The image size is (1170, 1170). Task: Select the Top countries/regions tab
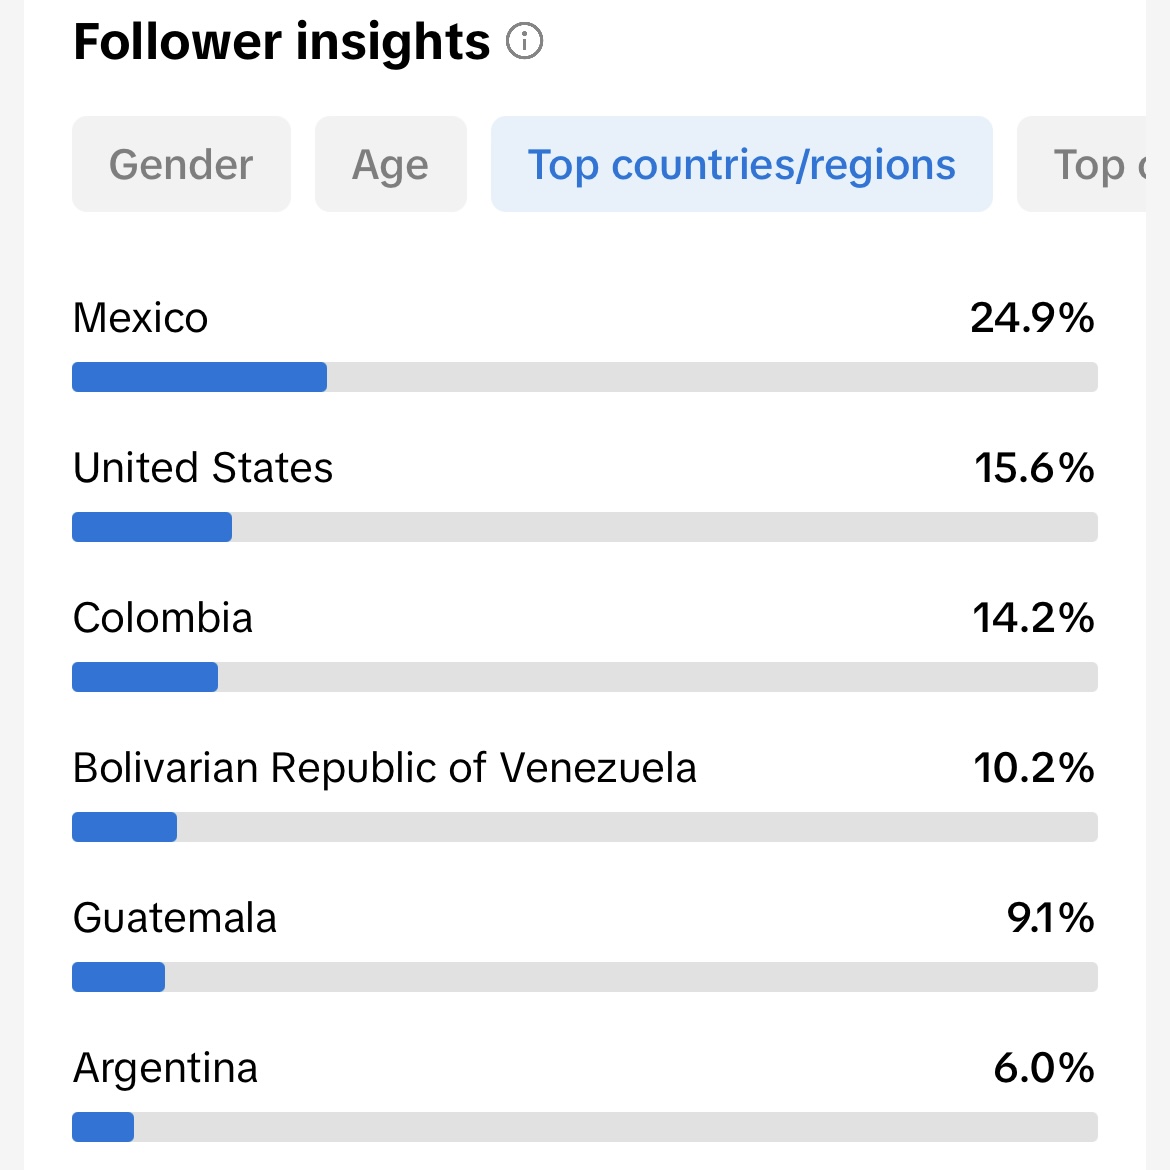pyautogui.click(x=742, y=164)
